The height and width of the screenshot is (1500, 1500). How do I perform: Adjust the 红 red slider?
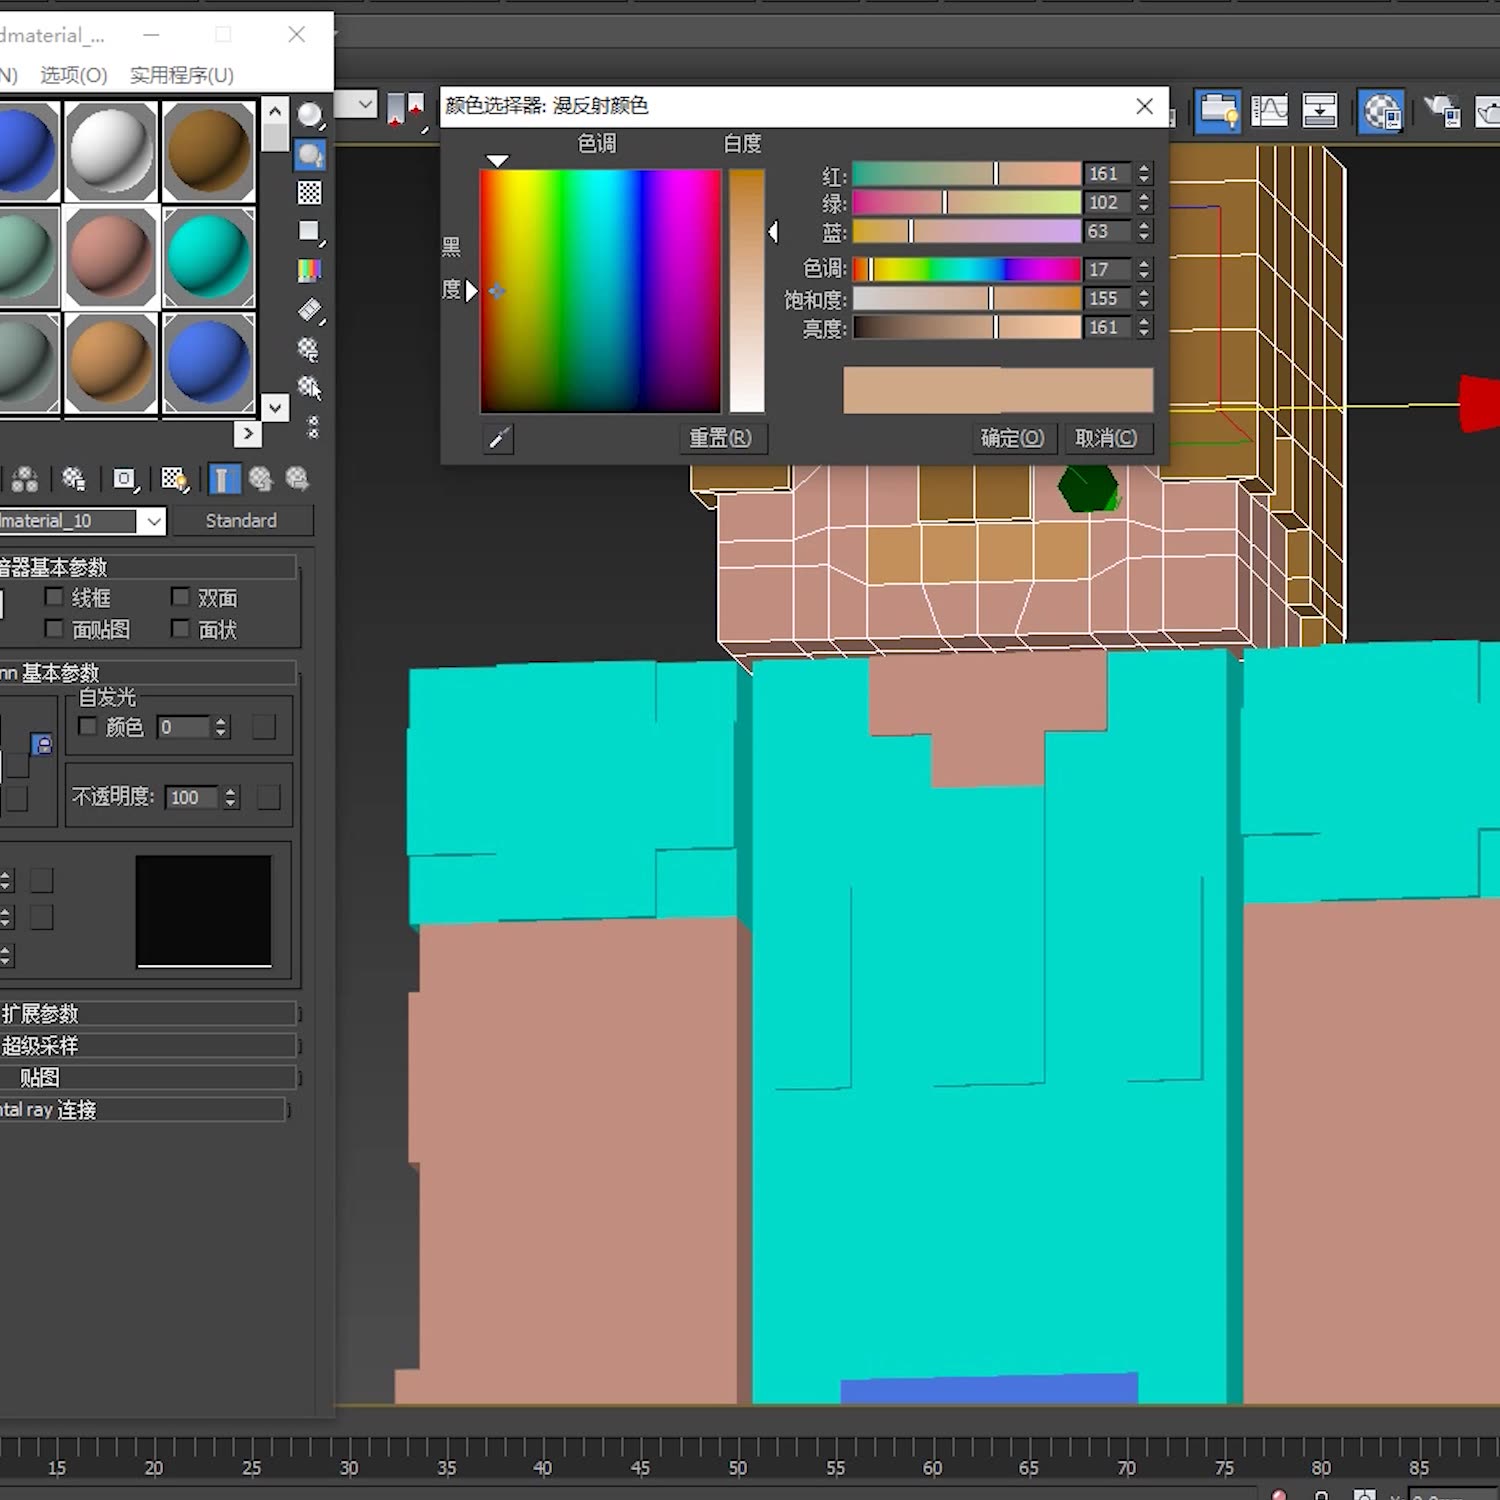coord(966,174)
